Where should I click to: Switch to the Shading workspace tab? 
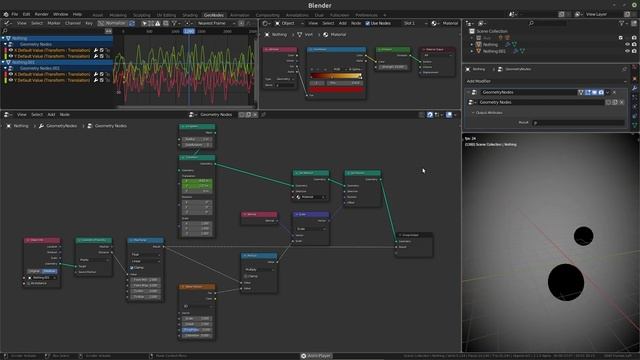coord(190,15)
